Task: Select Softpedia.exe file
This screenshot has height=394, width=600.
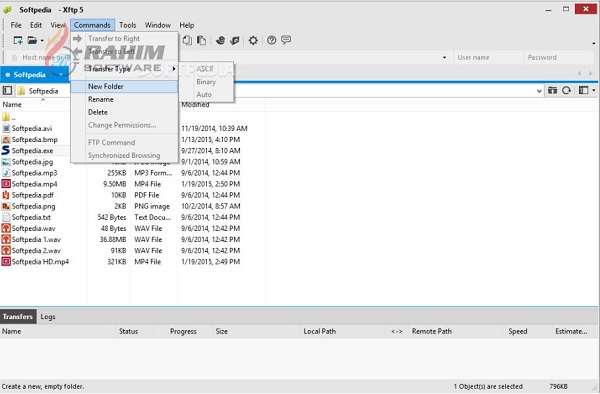Action: pyautogui.click(x=33, y=151)
